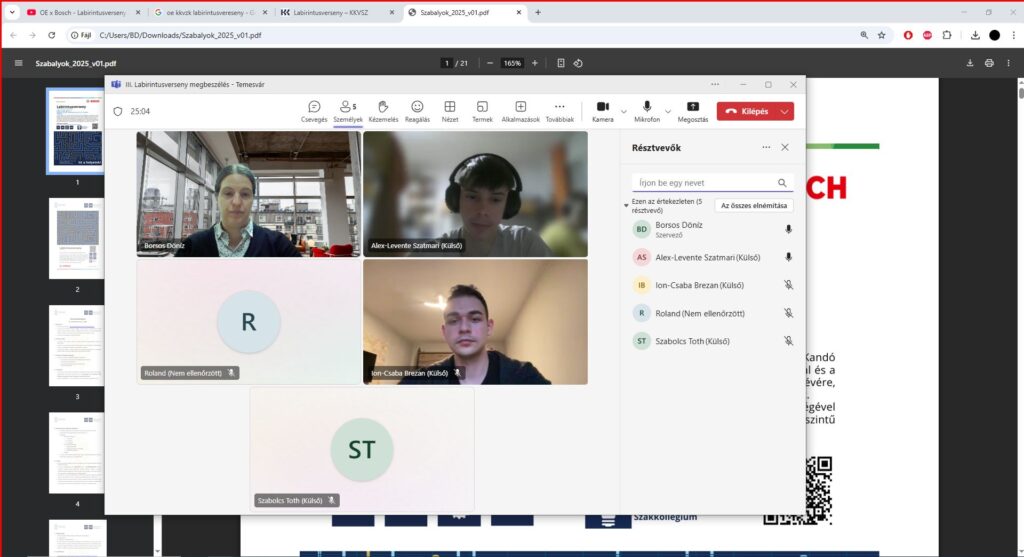Toggle the Mikrofon mute state

tap(647, 110)
